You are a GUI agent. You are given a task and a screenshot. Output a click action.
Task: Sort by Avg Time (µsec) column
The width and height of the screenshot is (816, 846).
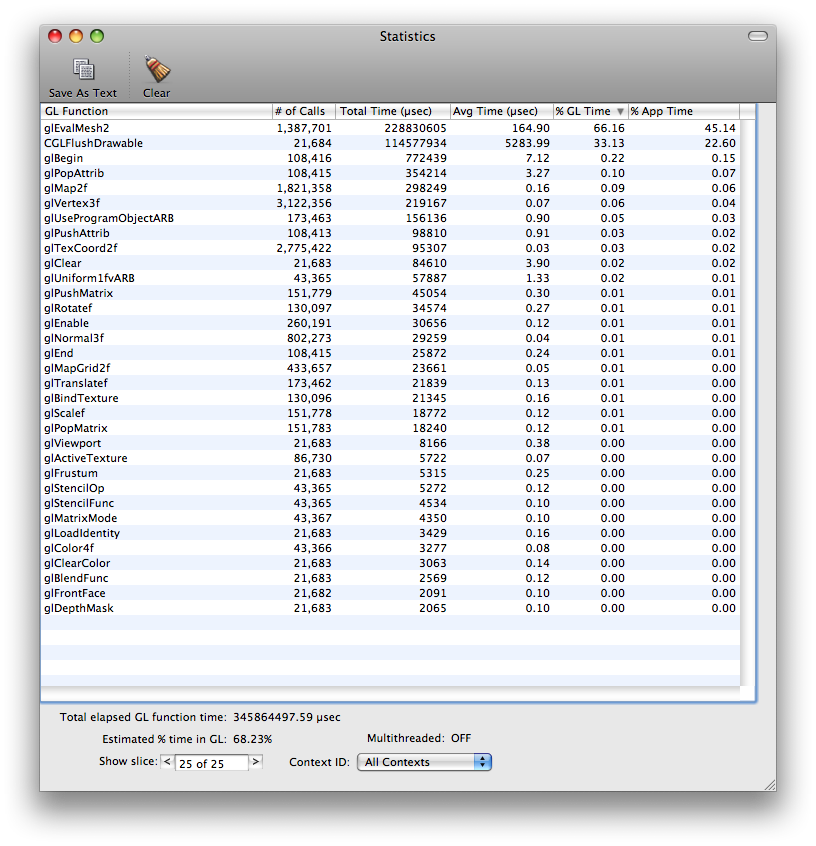pos(502,111)
